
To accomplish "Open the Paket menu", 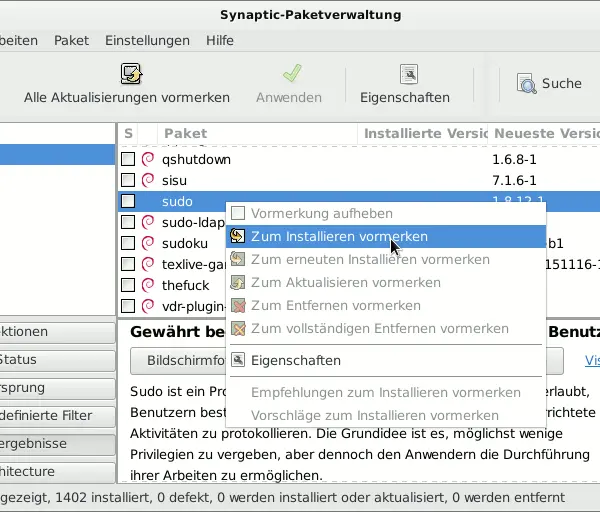I will pos(71,41).
